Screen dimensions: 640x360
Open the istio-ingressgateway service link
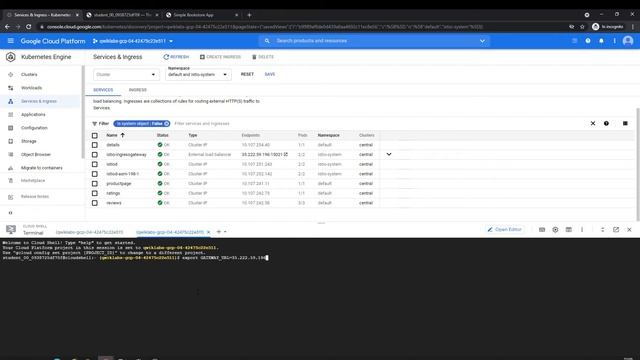[126, 155]
